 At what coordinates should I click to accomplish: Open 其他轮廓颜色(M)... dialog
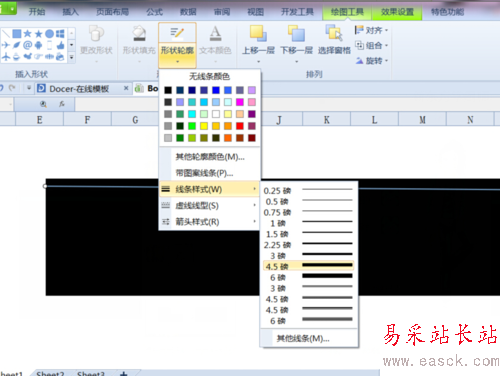209,157
